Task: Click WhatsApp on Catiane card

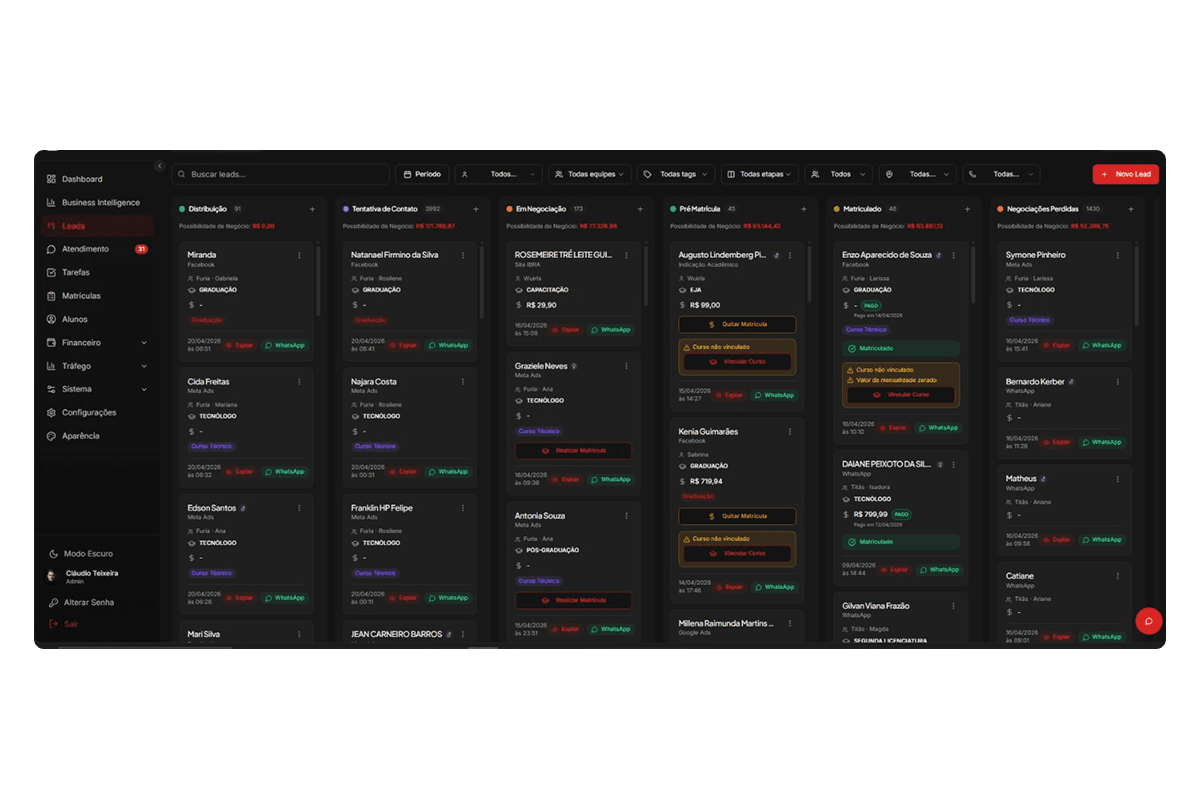Action: 1104,636
